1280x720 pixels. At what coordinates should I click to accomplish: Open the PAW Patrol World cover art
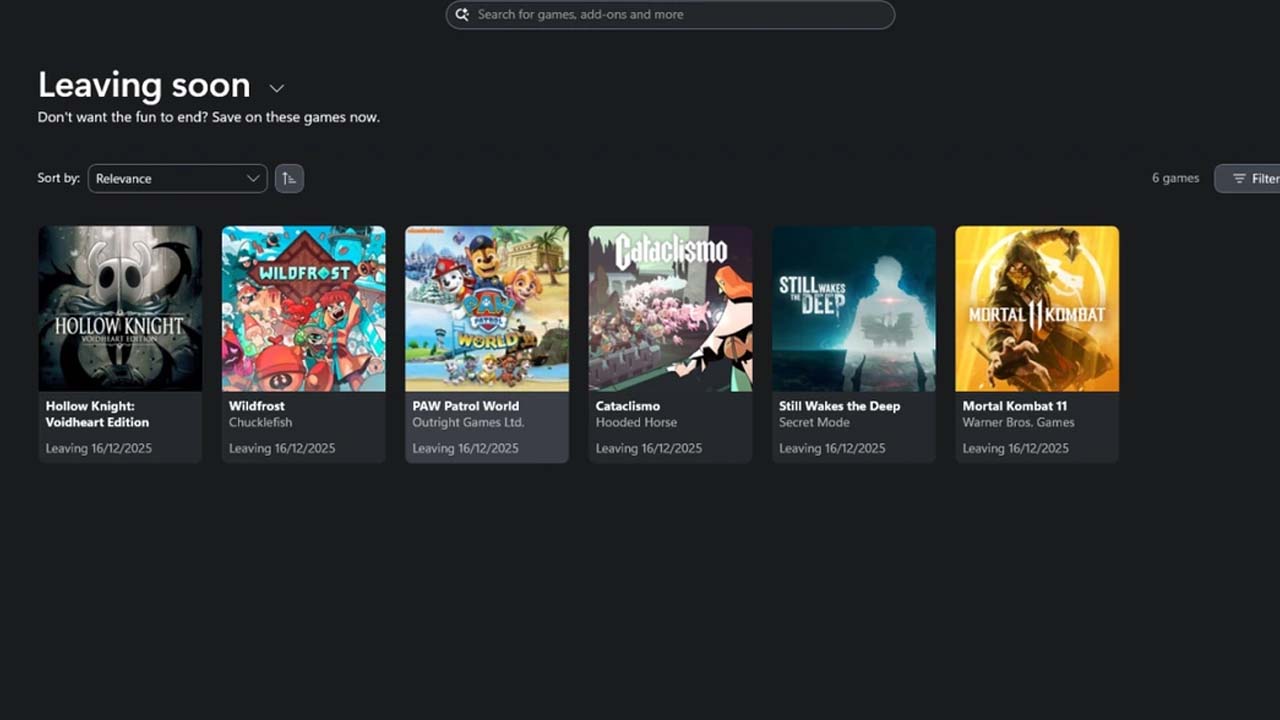point(487,308)
